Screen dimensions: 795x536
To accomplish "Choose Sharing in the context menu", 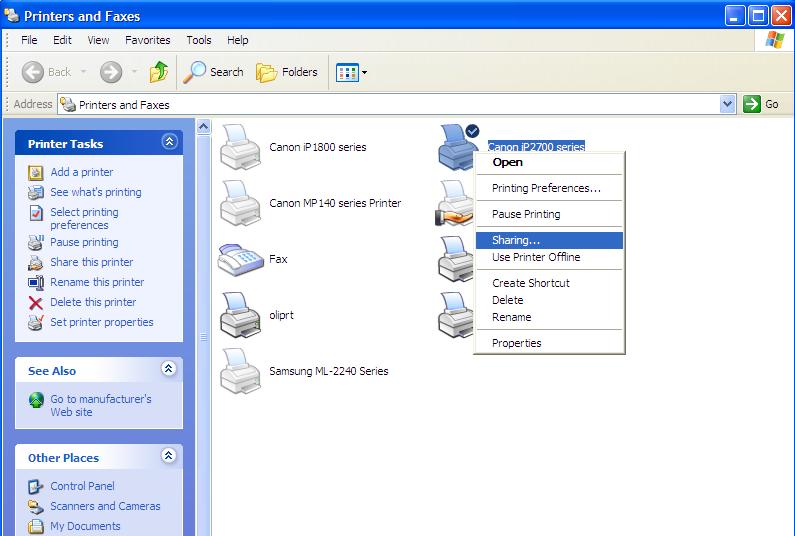I will point(549,240).
